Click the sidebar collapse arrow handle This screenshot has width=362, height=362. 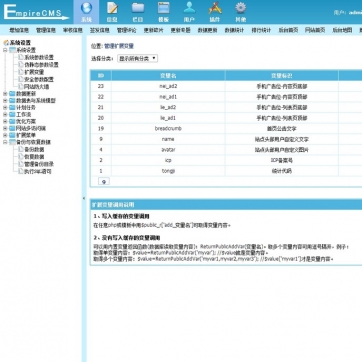[x=84, y=198]
